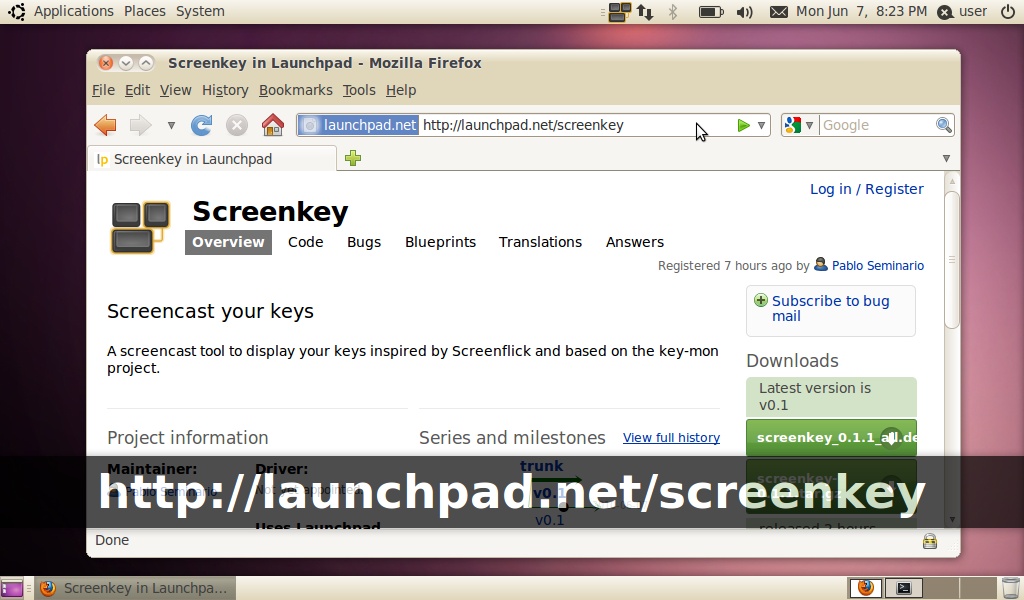The width and height of the screenshot is (1024, 600).
Task: Switch to the Translations tab
Action: coord(540,242)
